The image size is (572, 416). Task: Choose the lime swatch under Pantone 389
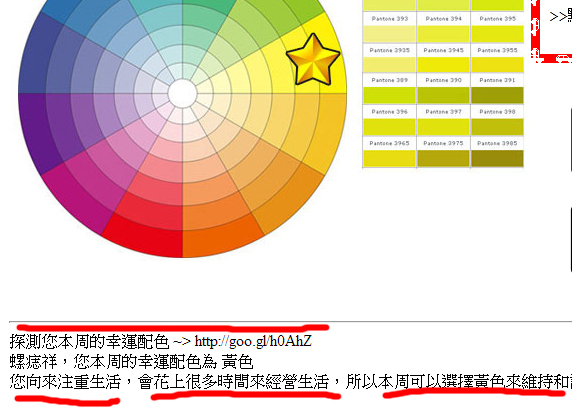[x=390, y=95]
